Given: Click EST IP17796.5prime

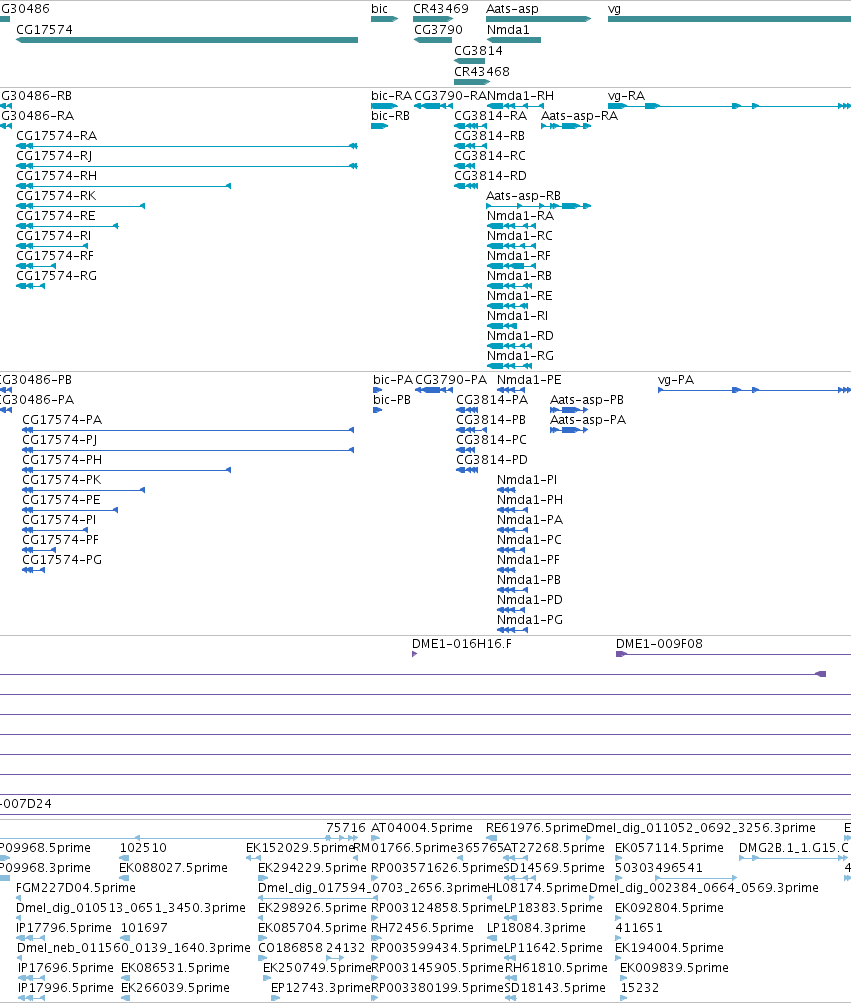Looking at the screenshot, I should [x=63, y=928].
